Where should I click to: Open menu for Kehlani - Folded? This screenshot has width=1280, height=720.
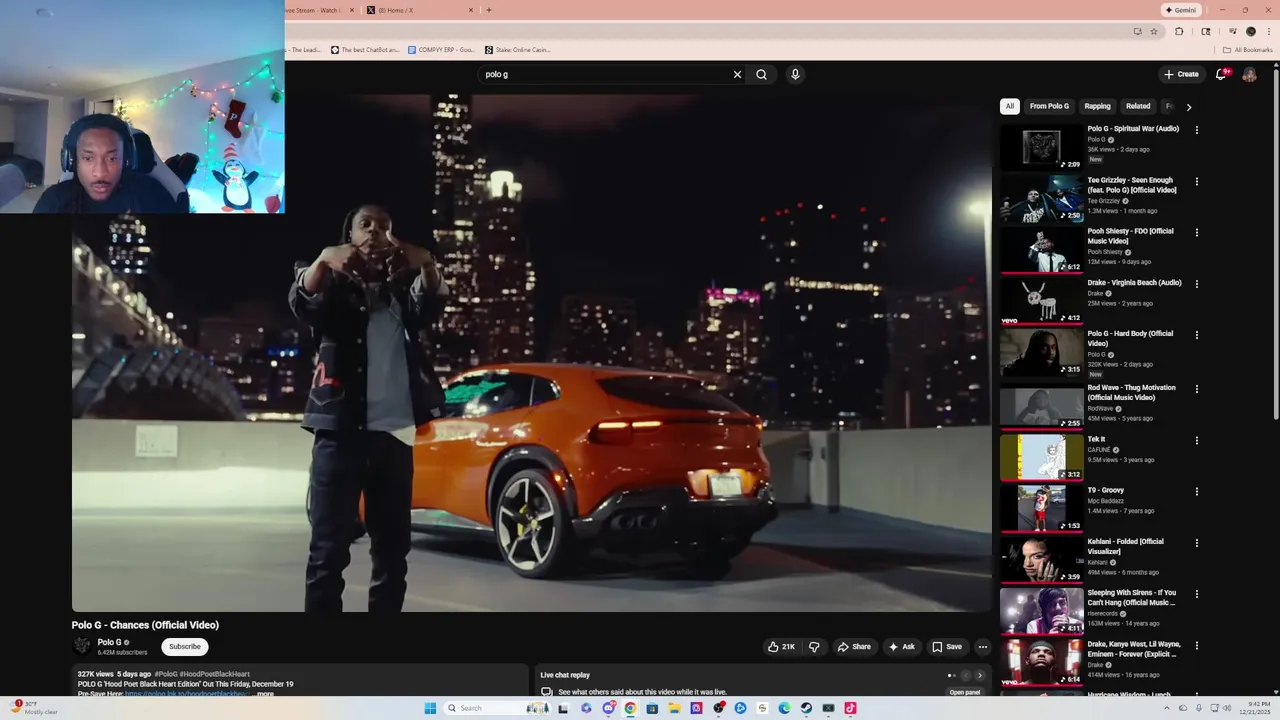[x=1196, y=543]
